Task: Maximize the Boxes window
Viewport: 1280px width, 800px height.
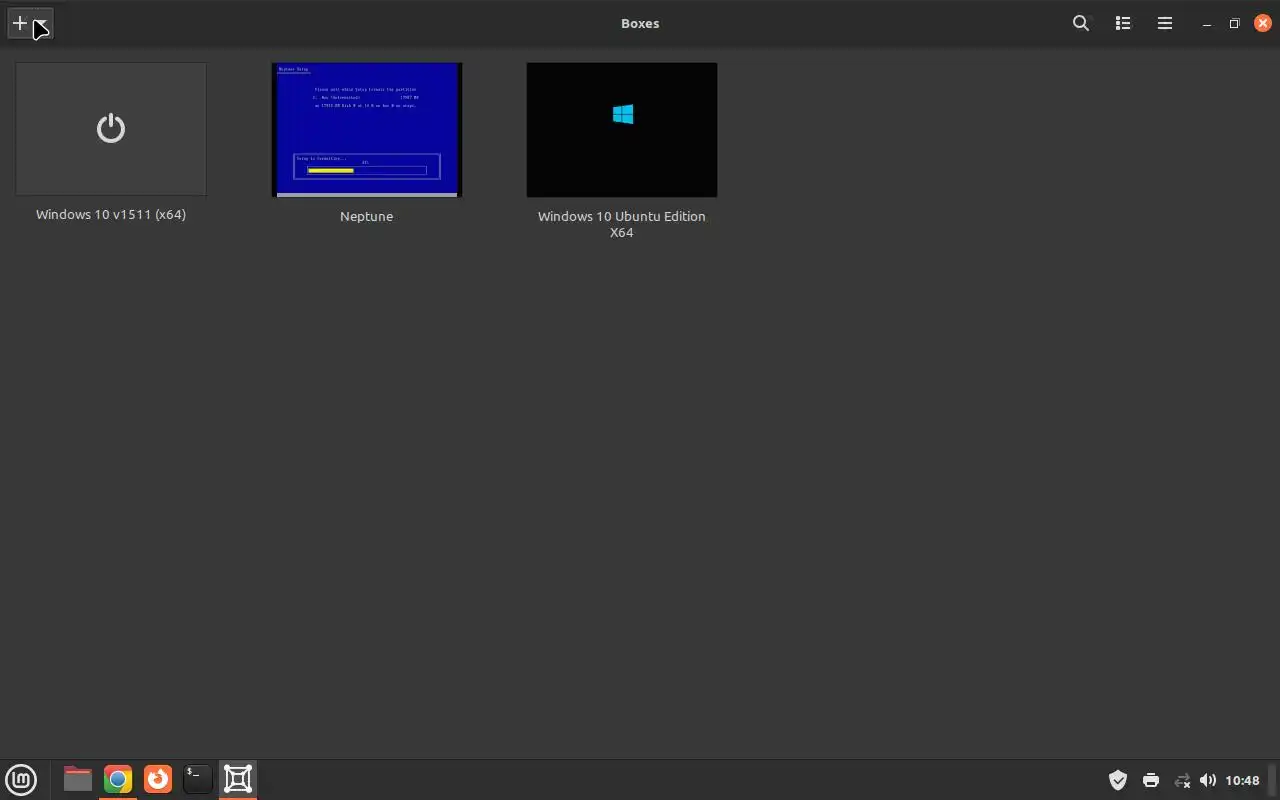Action: 1234,23
